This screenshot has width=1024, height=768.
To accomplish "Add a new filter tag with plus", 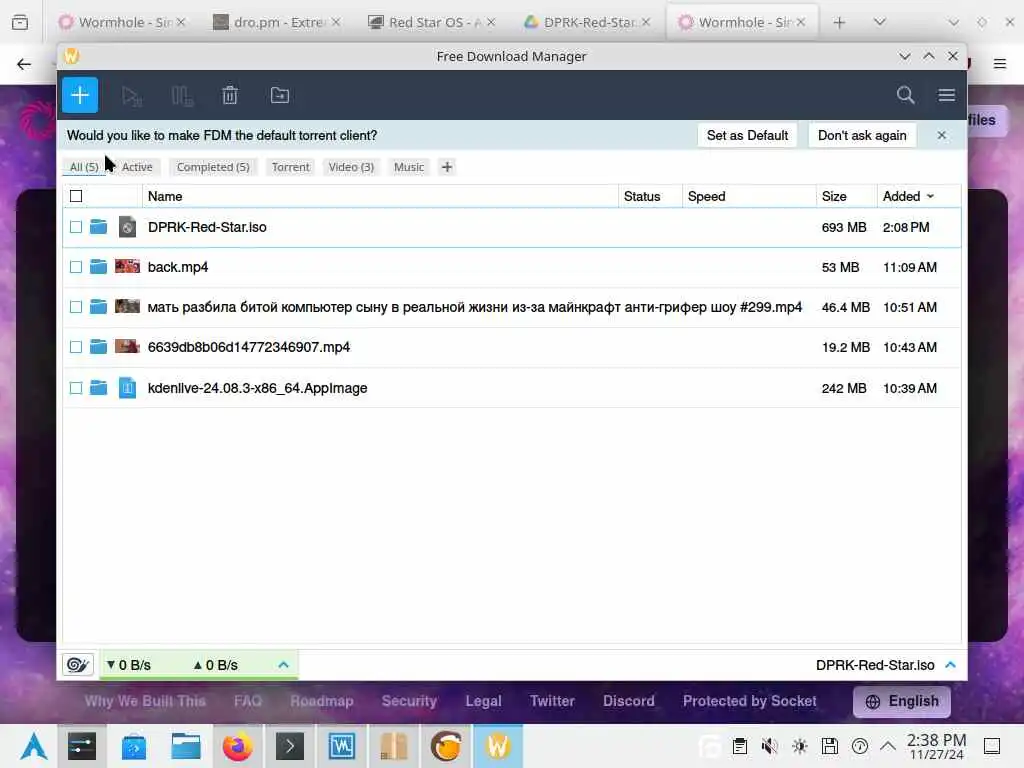I will [447, 167].
